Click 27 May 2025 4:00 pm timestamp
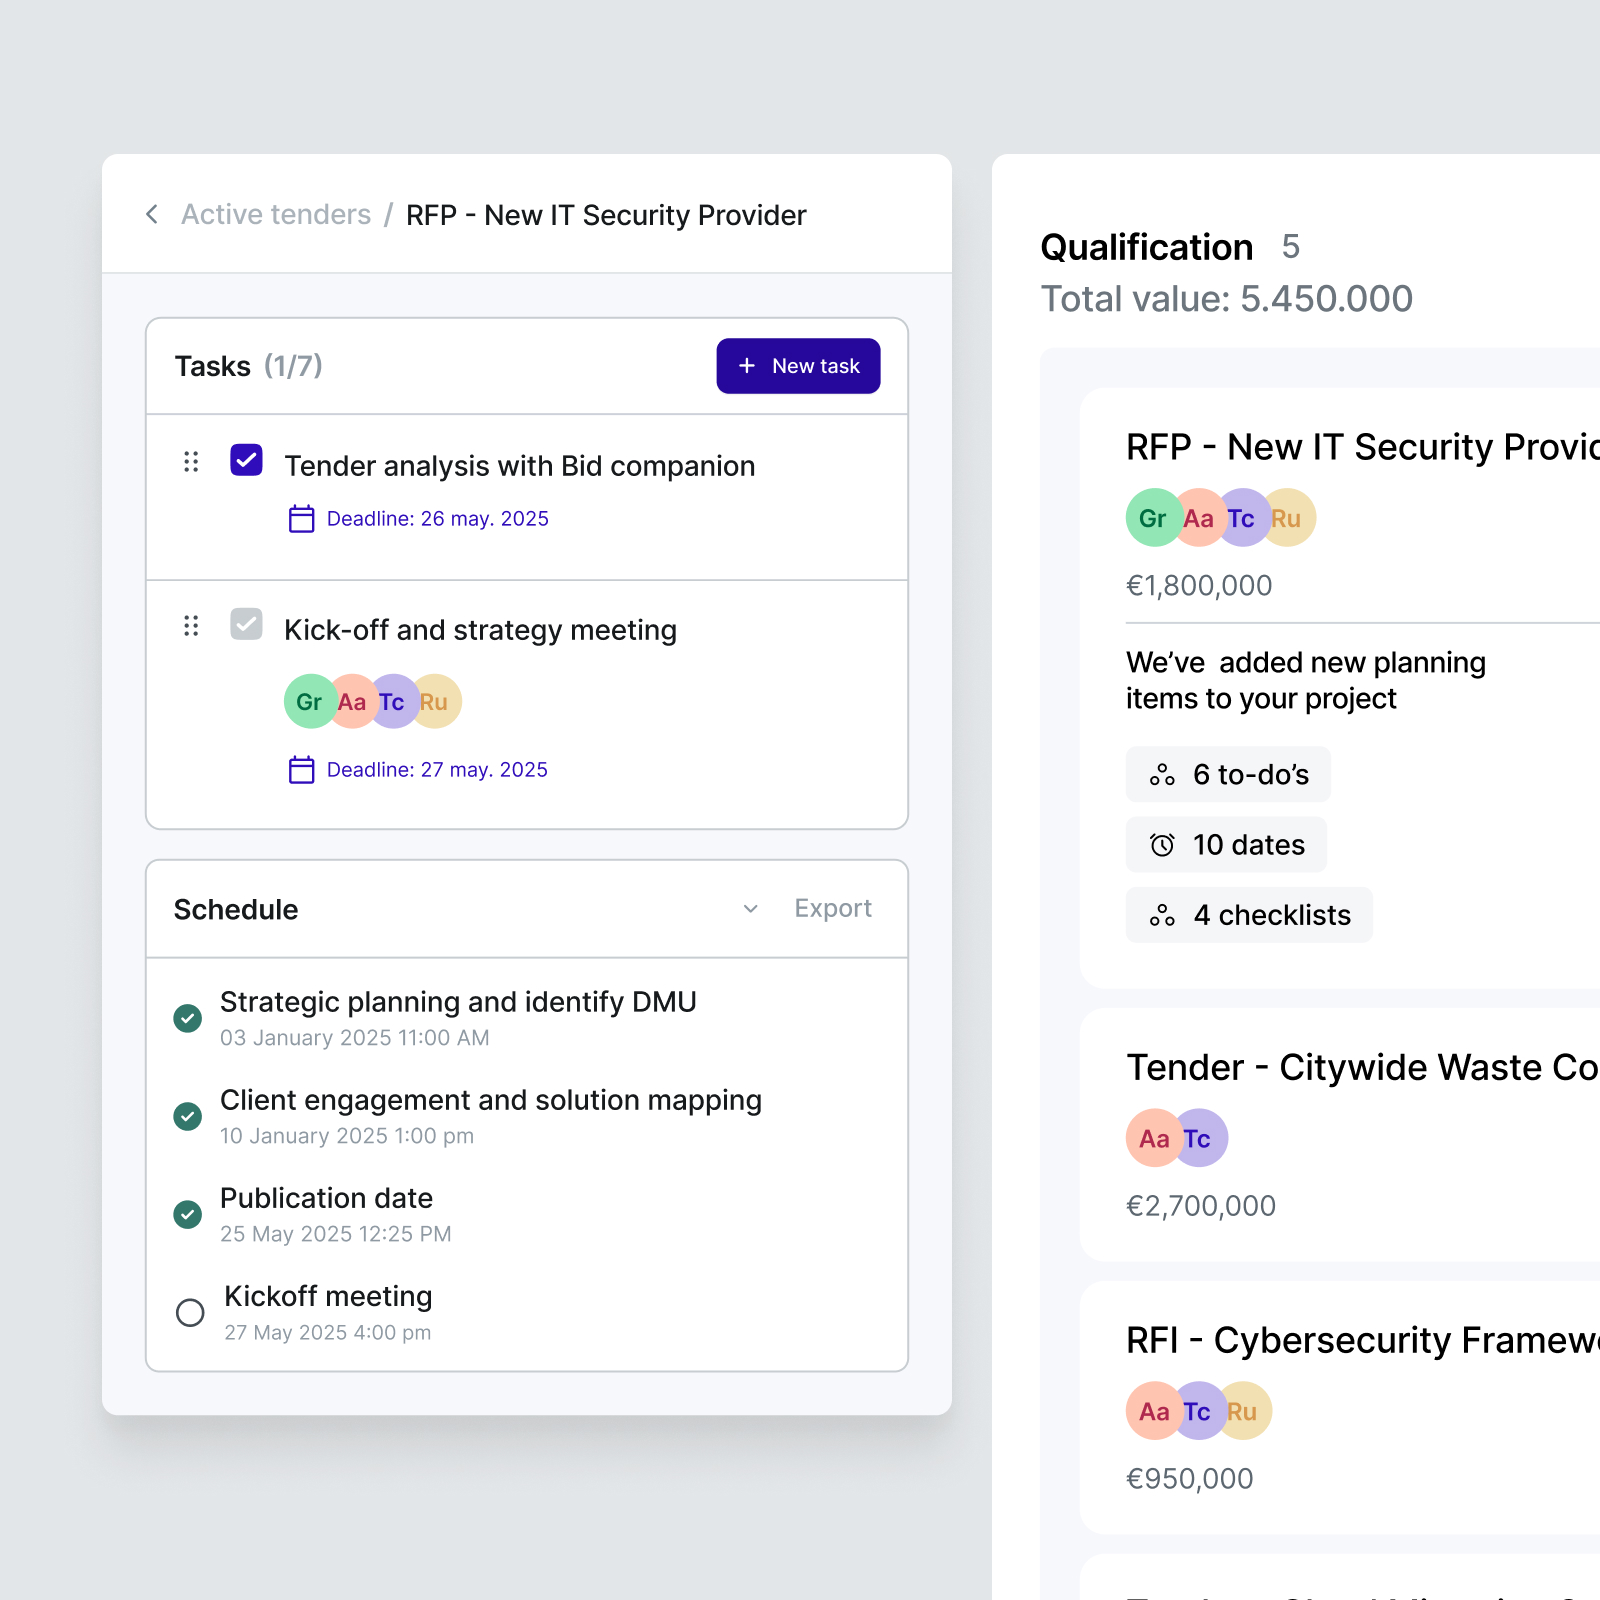The width and height of the screenshot is (1600, 1600). point(328,1332)
